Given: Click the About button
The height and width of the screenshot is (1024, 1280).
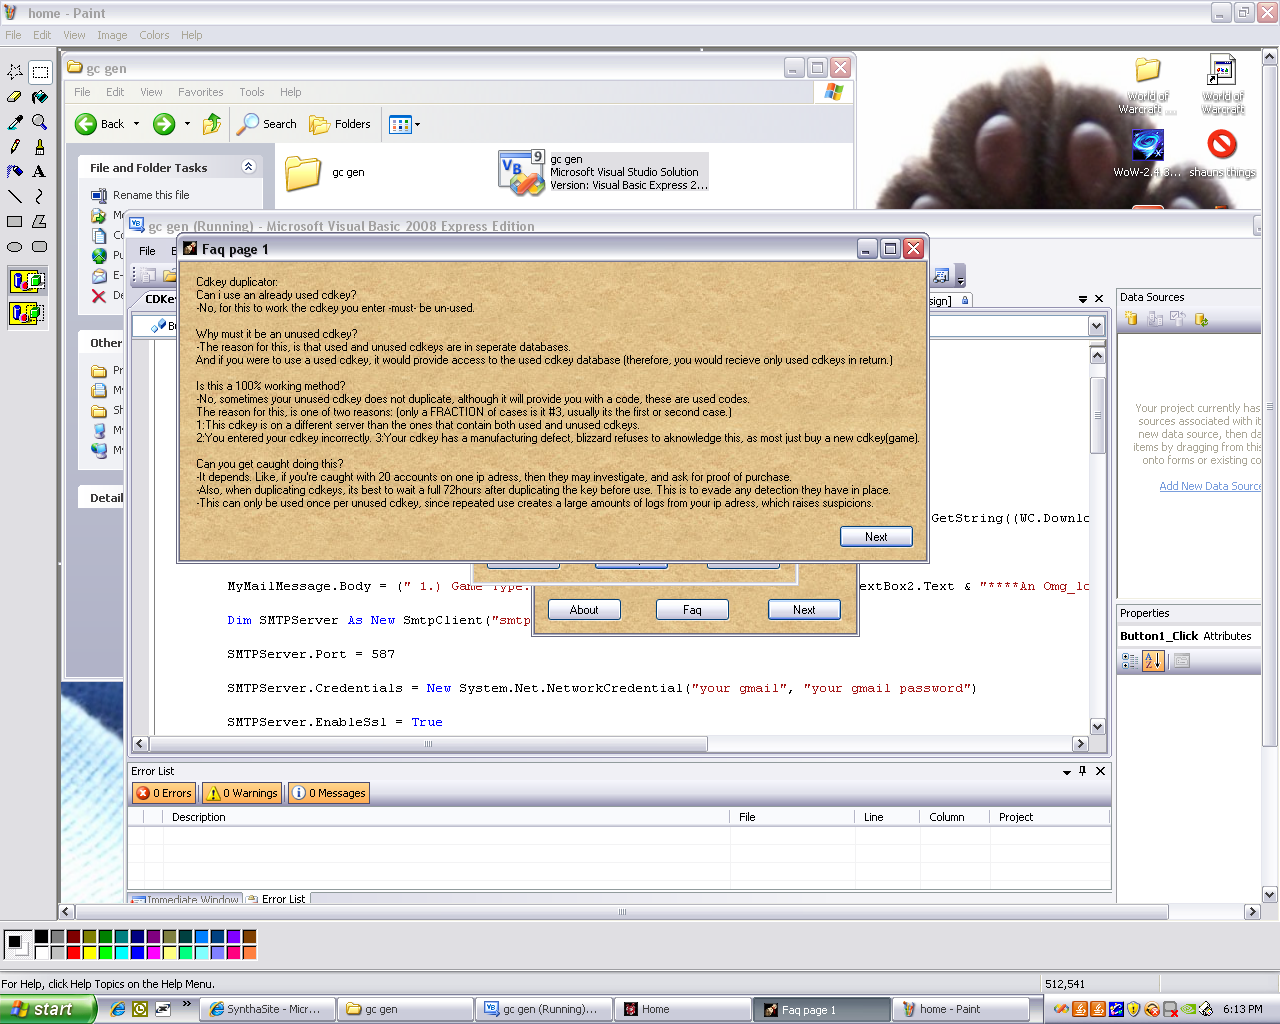Looking at the screenshot, I should pos(584,610).
